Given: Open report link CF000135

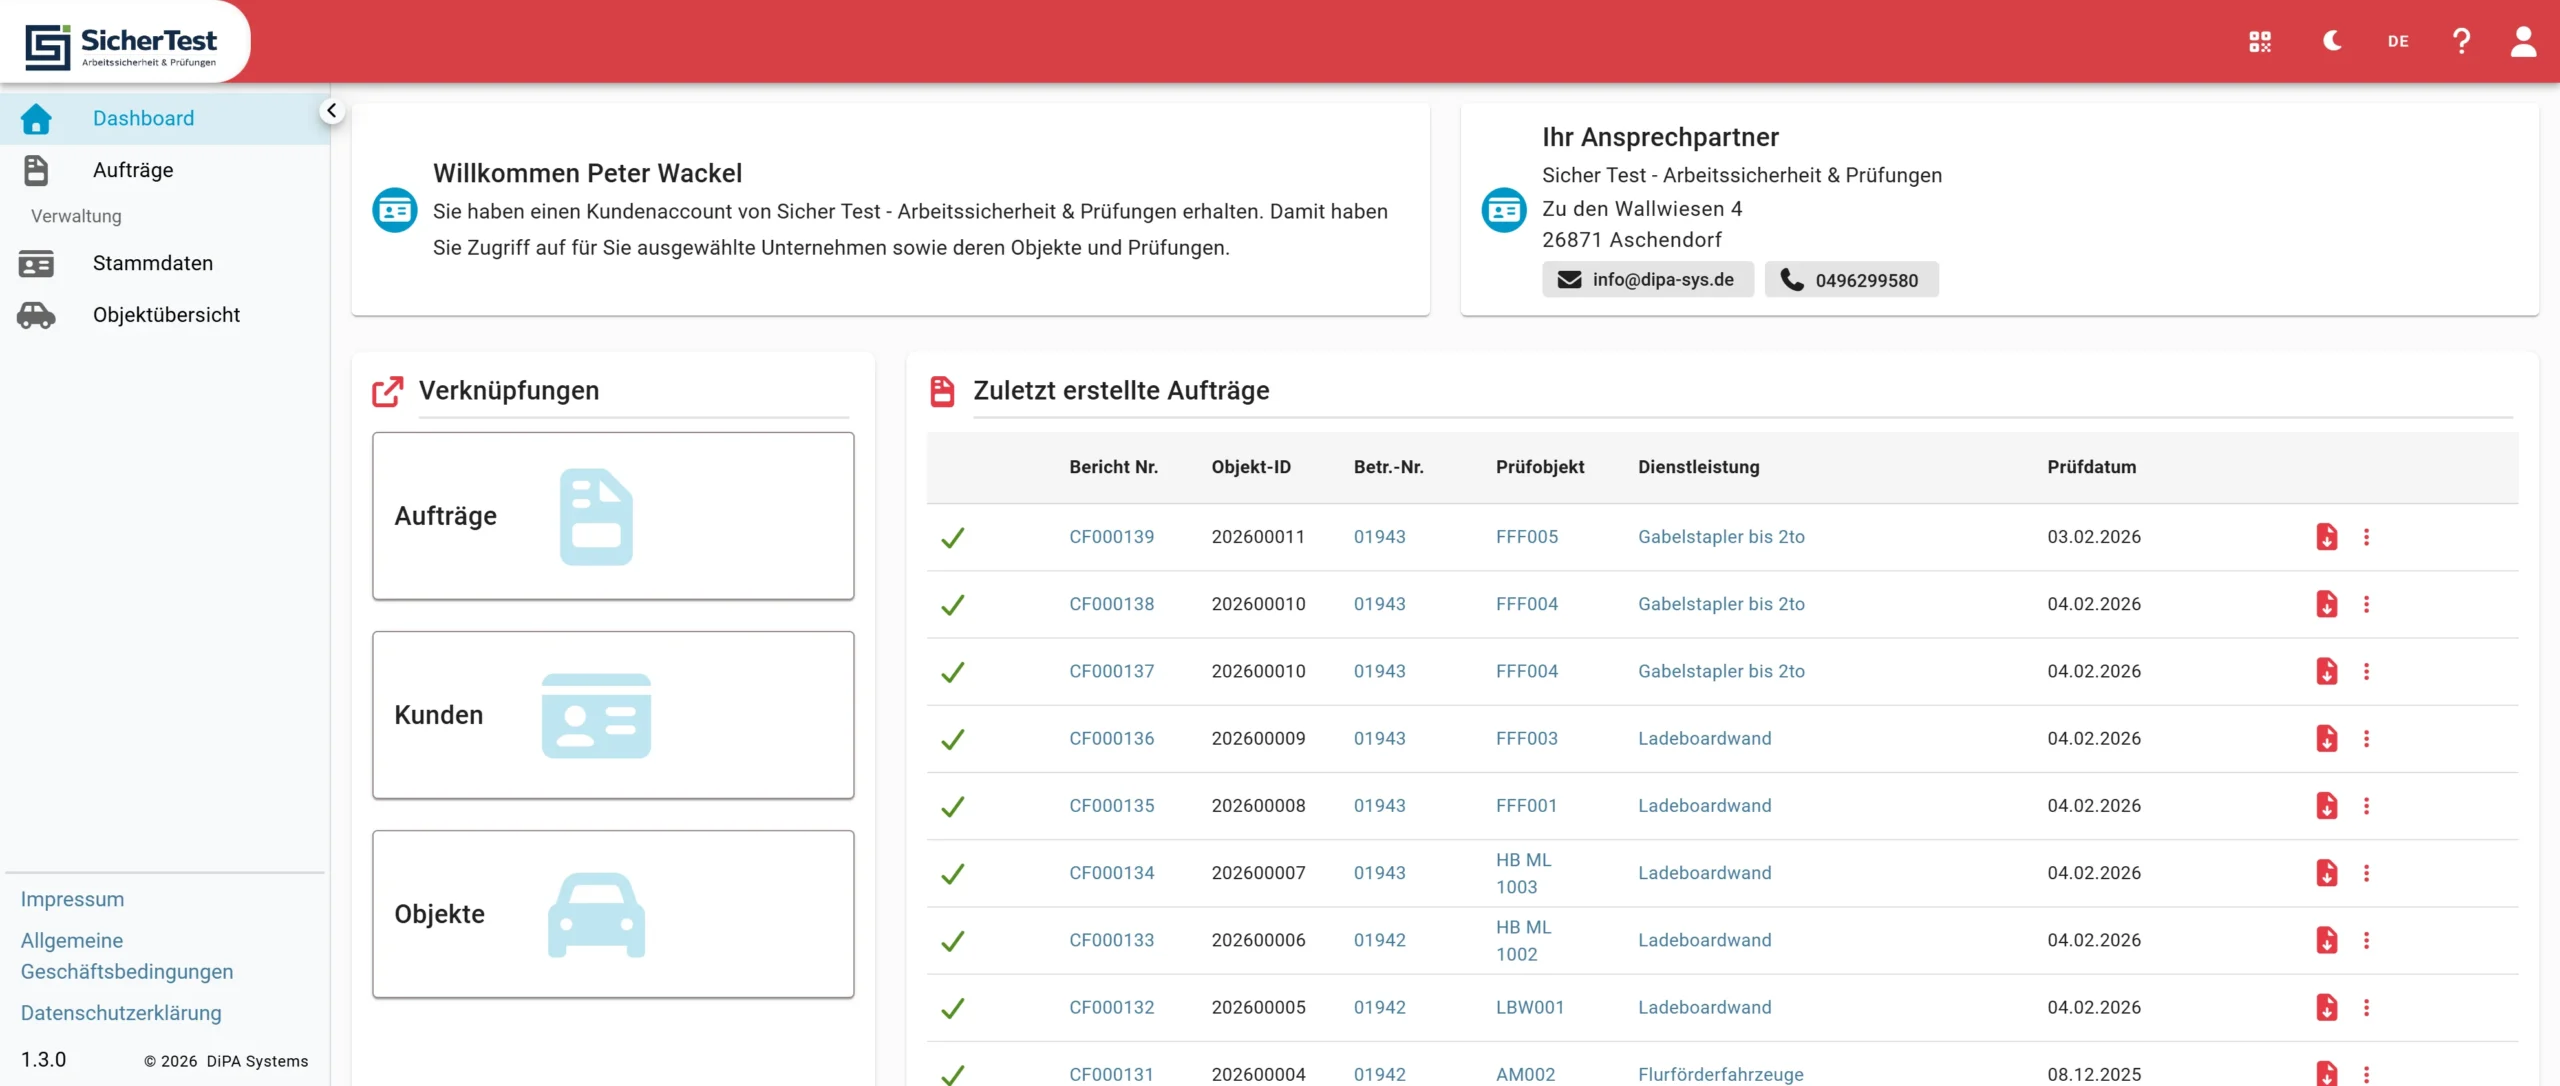Looking at the screenshot, I should pyautogui.click(x=1111, y=806).
